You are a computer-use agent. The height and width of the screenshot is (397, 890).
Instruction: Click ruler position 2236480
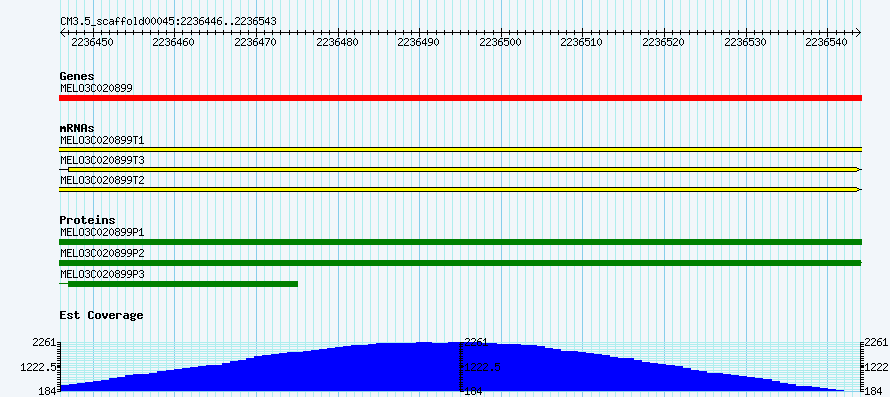point(338,42)
